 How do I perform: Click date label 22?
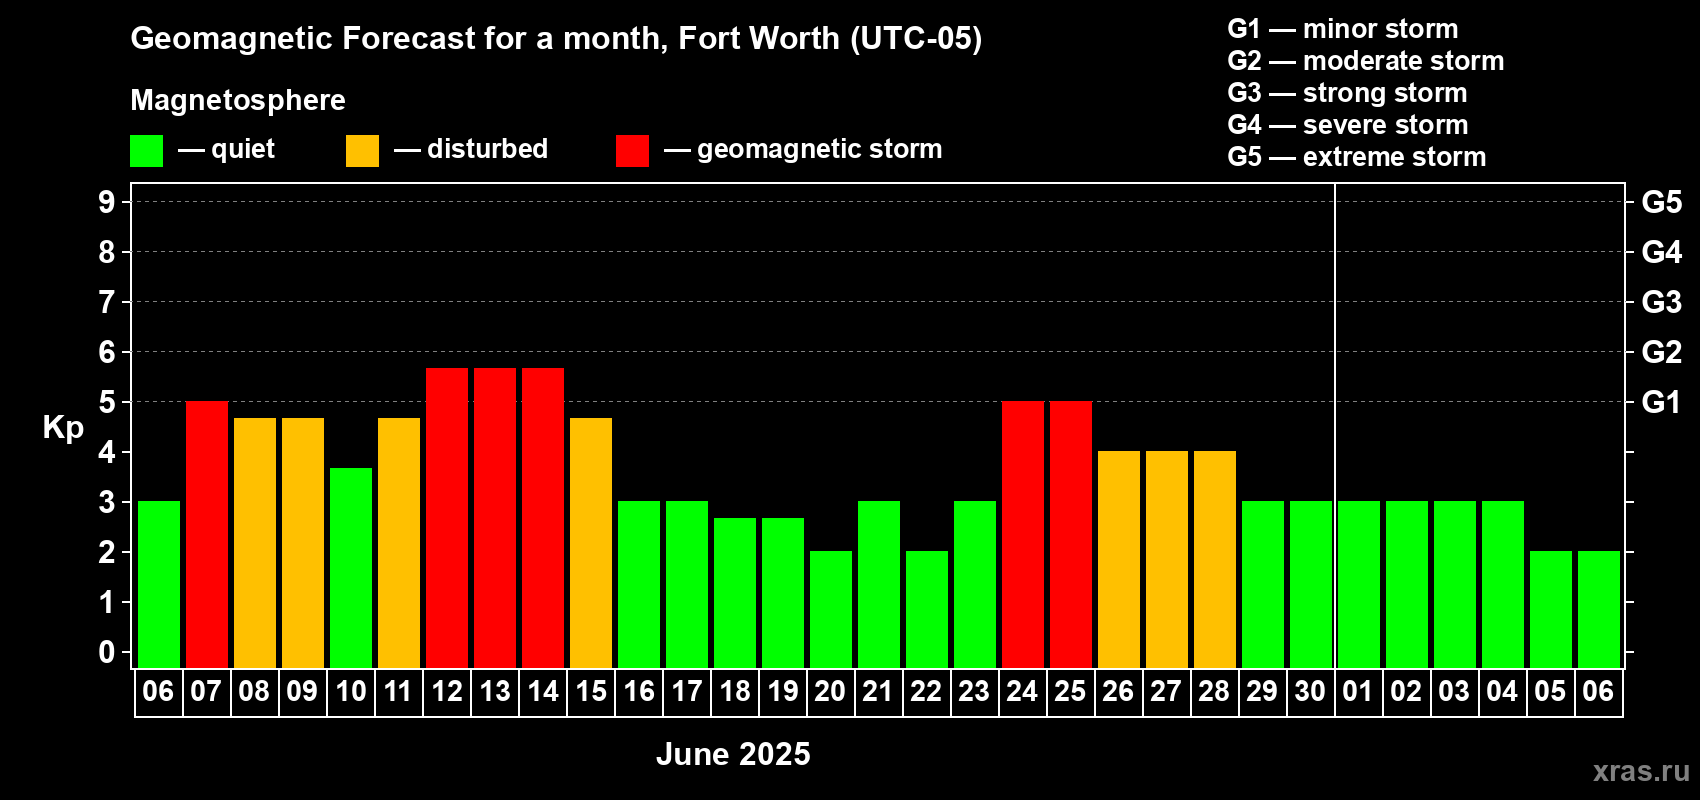pos(926,691)
